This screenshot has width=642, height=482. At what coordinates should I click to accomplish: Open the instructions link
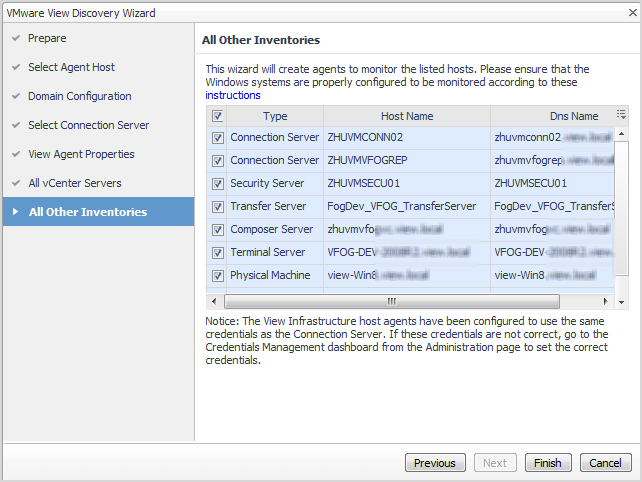click(x=231, y=96)
